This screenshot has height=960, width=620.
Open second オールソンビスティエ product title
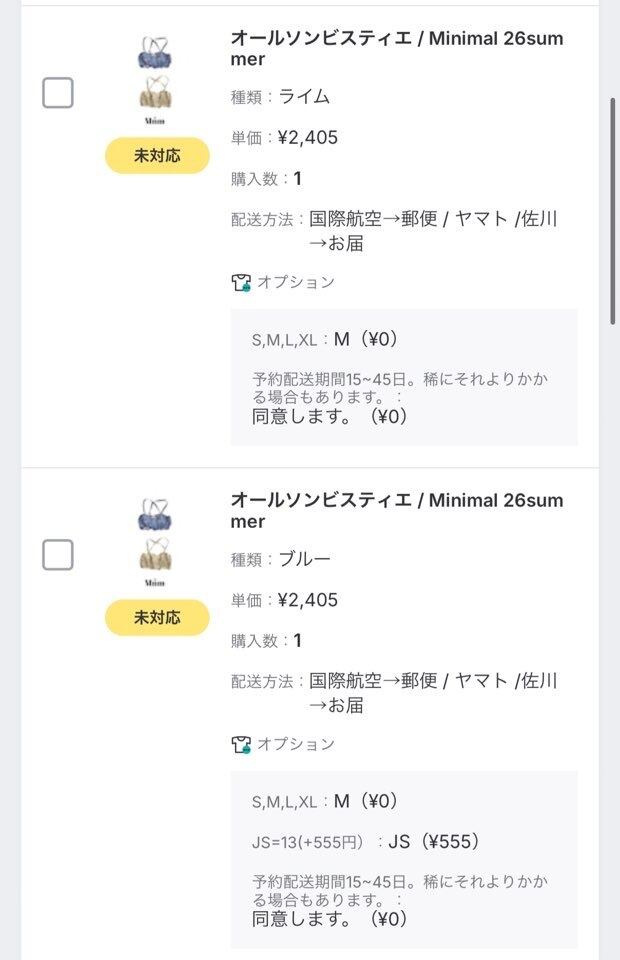pos(397,511)
